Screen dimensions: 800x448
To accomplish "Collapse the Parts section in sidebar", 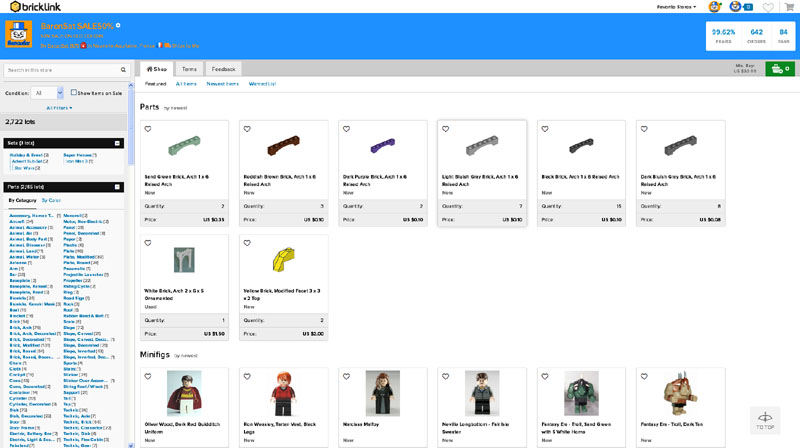I will 117,187.
